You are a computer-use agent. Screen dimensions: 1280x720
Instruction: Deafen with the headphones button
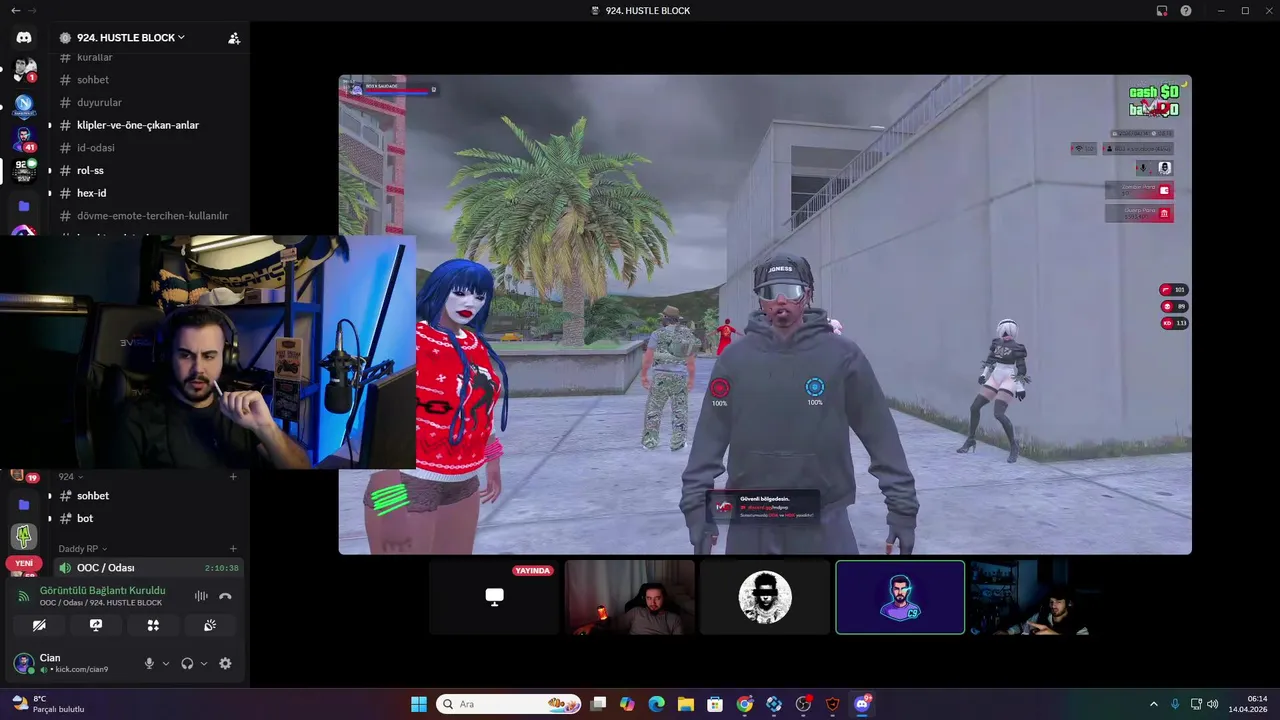pyautogui.click(x=187, y=663)
